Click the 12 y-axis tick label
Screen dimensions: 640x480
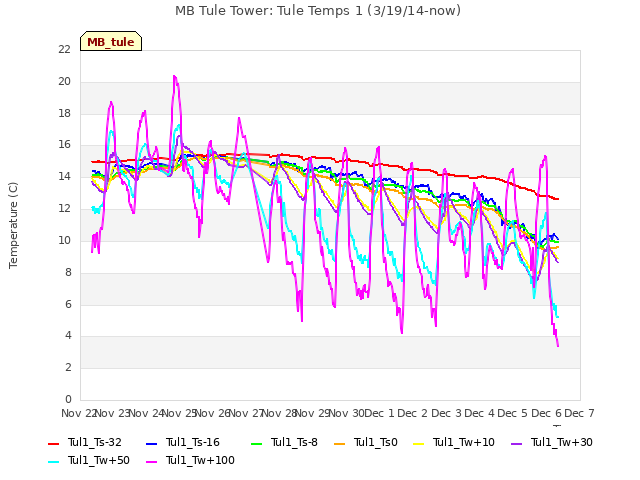pos(64,209)
